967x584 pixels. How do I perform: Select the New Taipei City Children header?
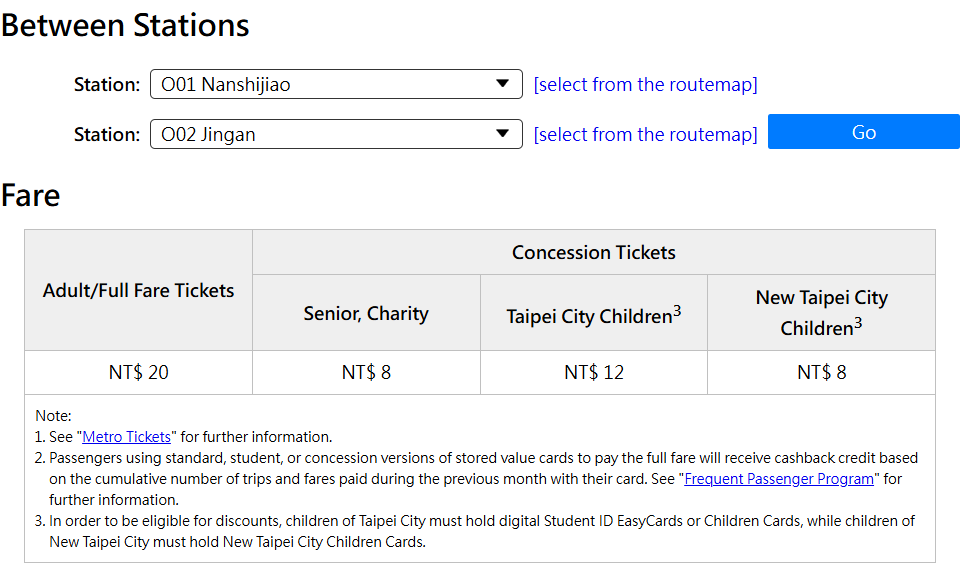tap(821, 313)
